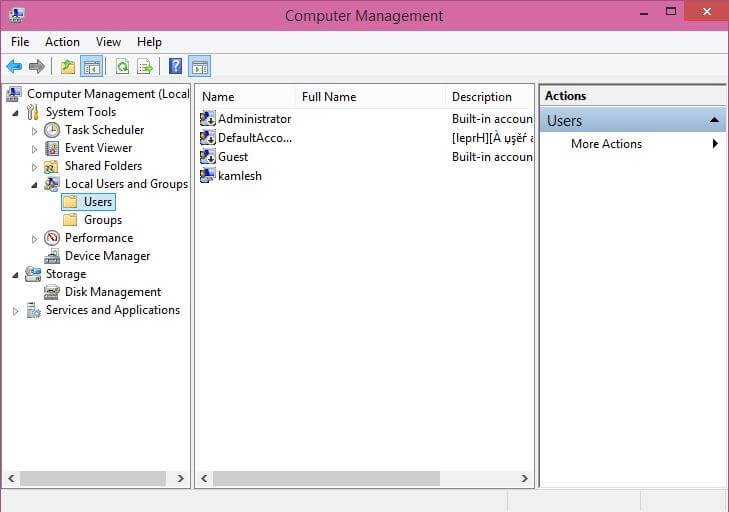Click the kamlesh user account icon
The width and height of the screenshot is (729, 512).
(207, 175)
